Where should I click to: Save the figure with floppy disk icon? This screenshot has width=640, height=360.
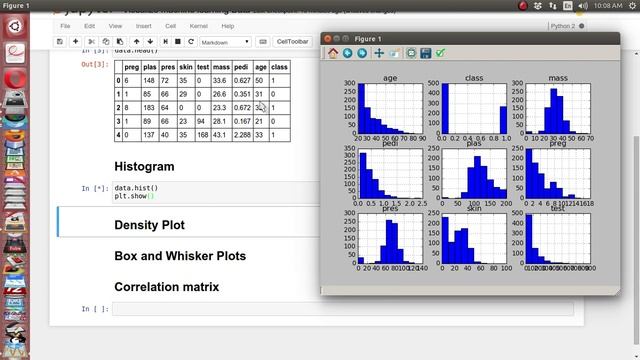click(x=426, y=53)
